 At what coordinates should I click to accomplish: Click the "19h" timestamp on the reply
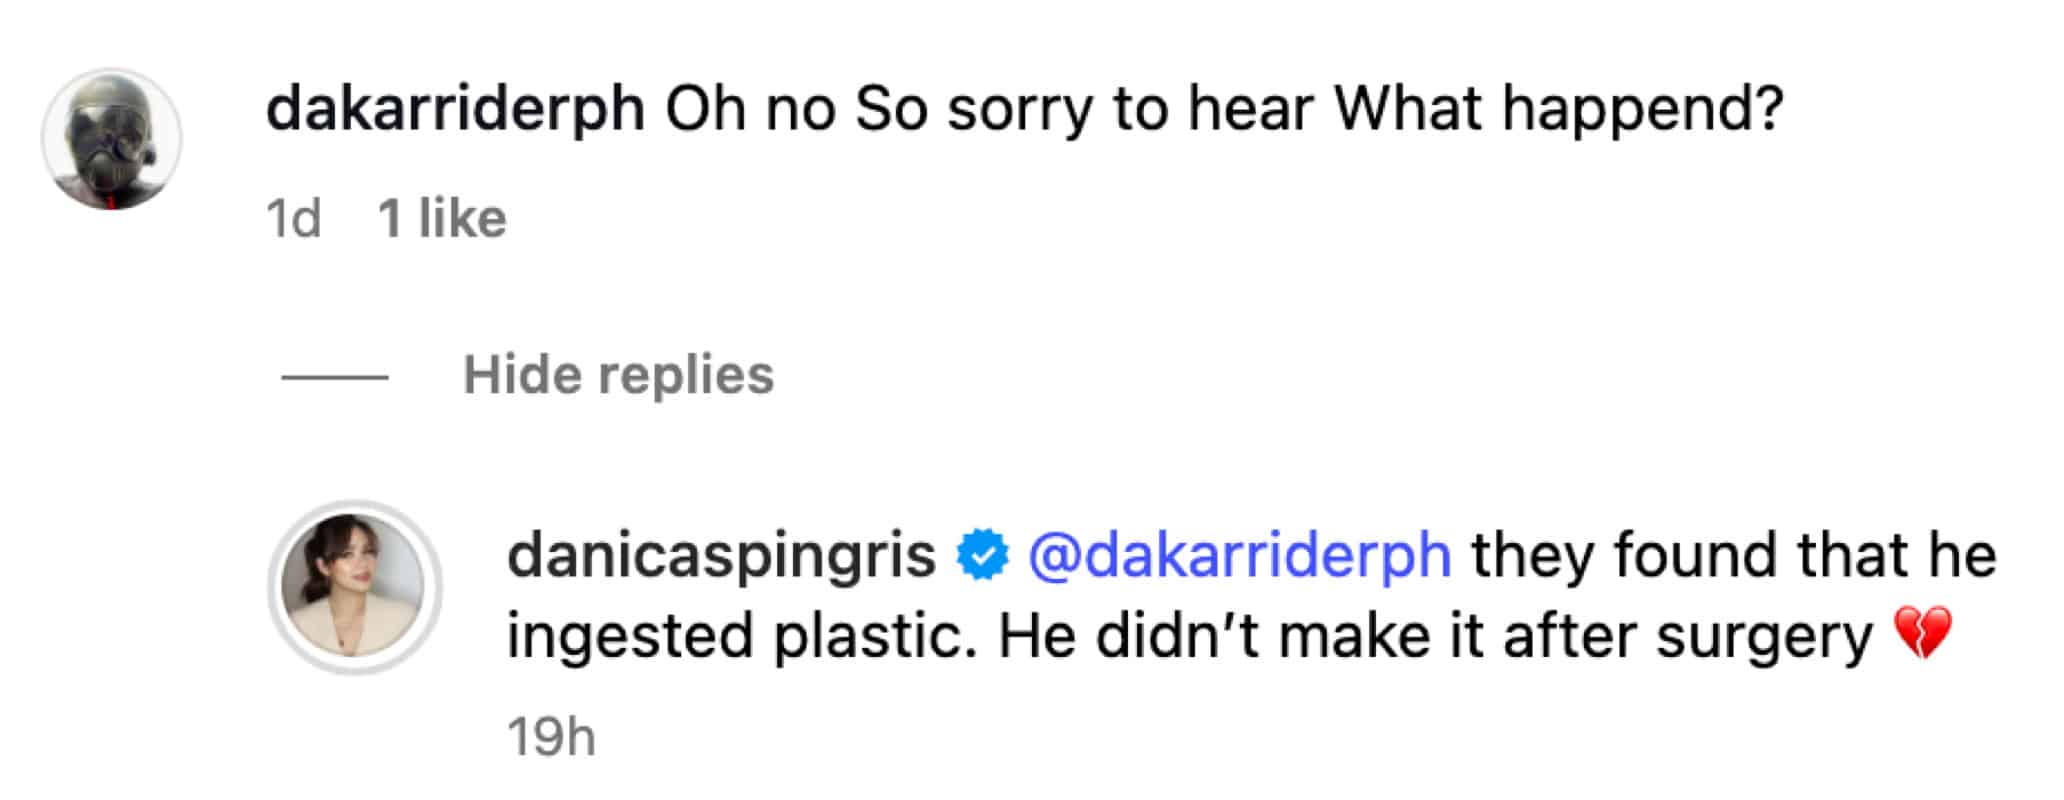click(551, 738)
